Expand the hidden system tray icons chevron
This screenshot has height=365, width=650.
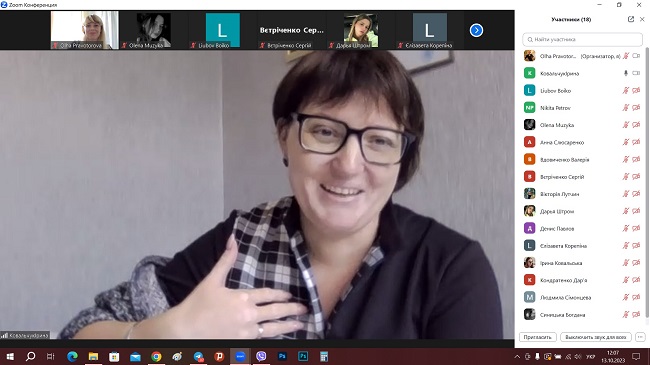click(517, 356)
